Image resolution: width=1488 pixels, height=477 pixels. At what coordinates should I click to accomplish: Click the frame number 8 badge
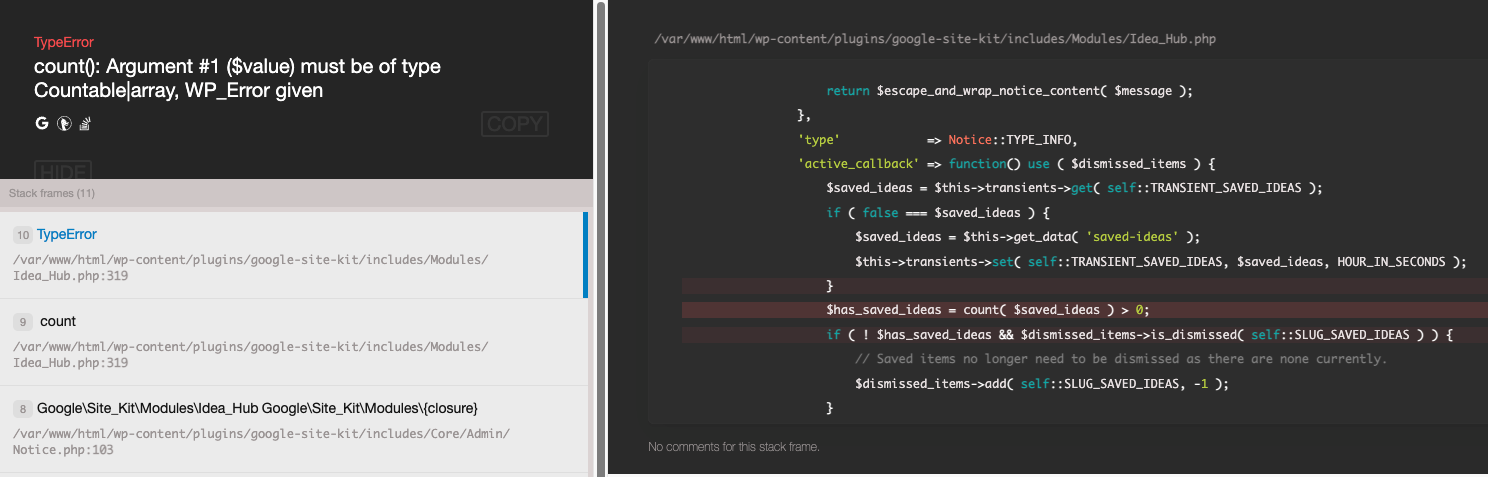[x=22, y=409]
